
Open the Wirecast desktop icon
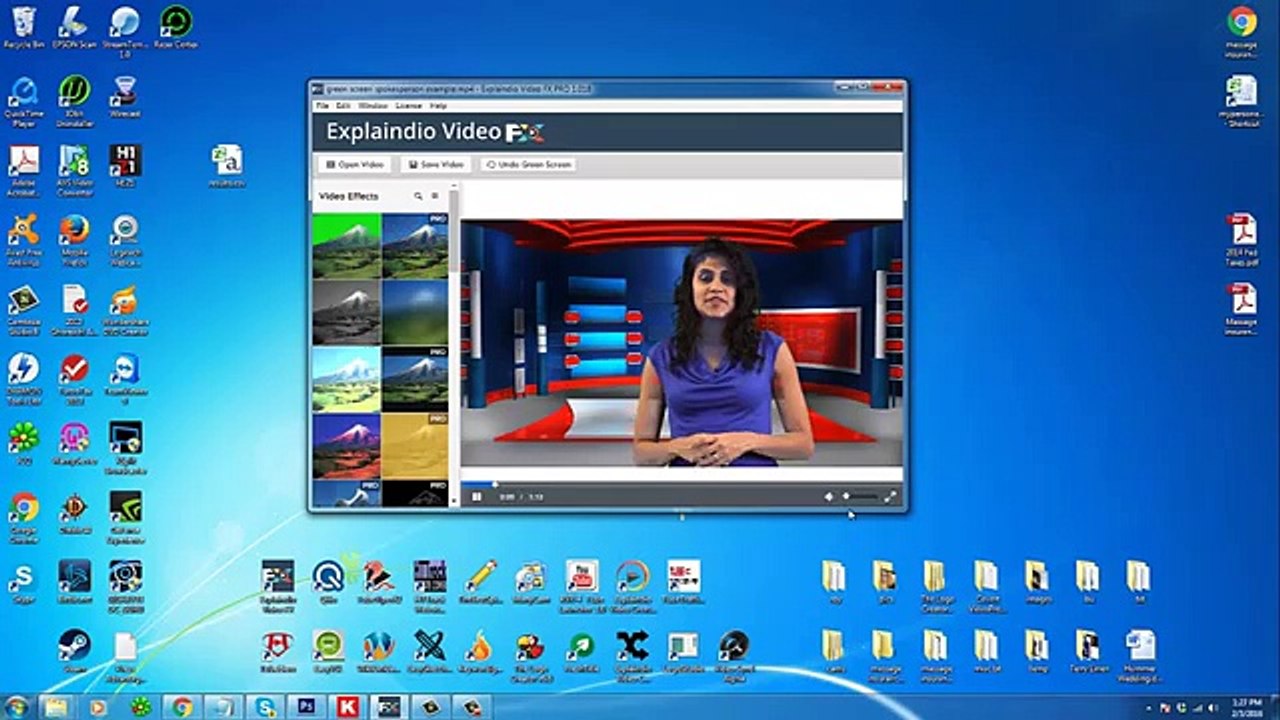click(x=125, y=96)
